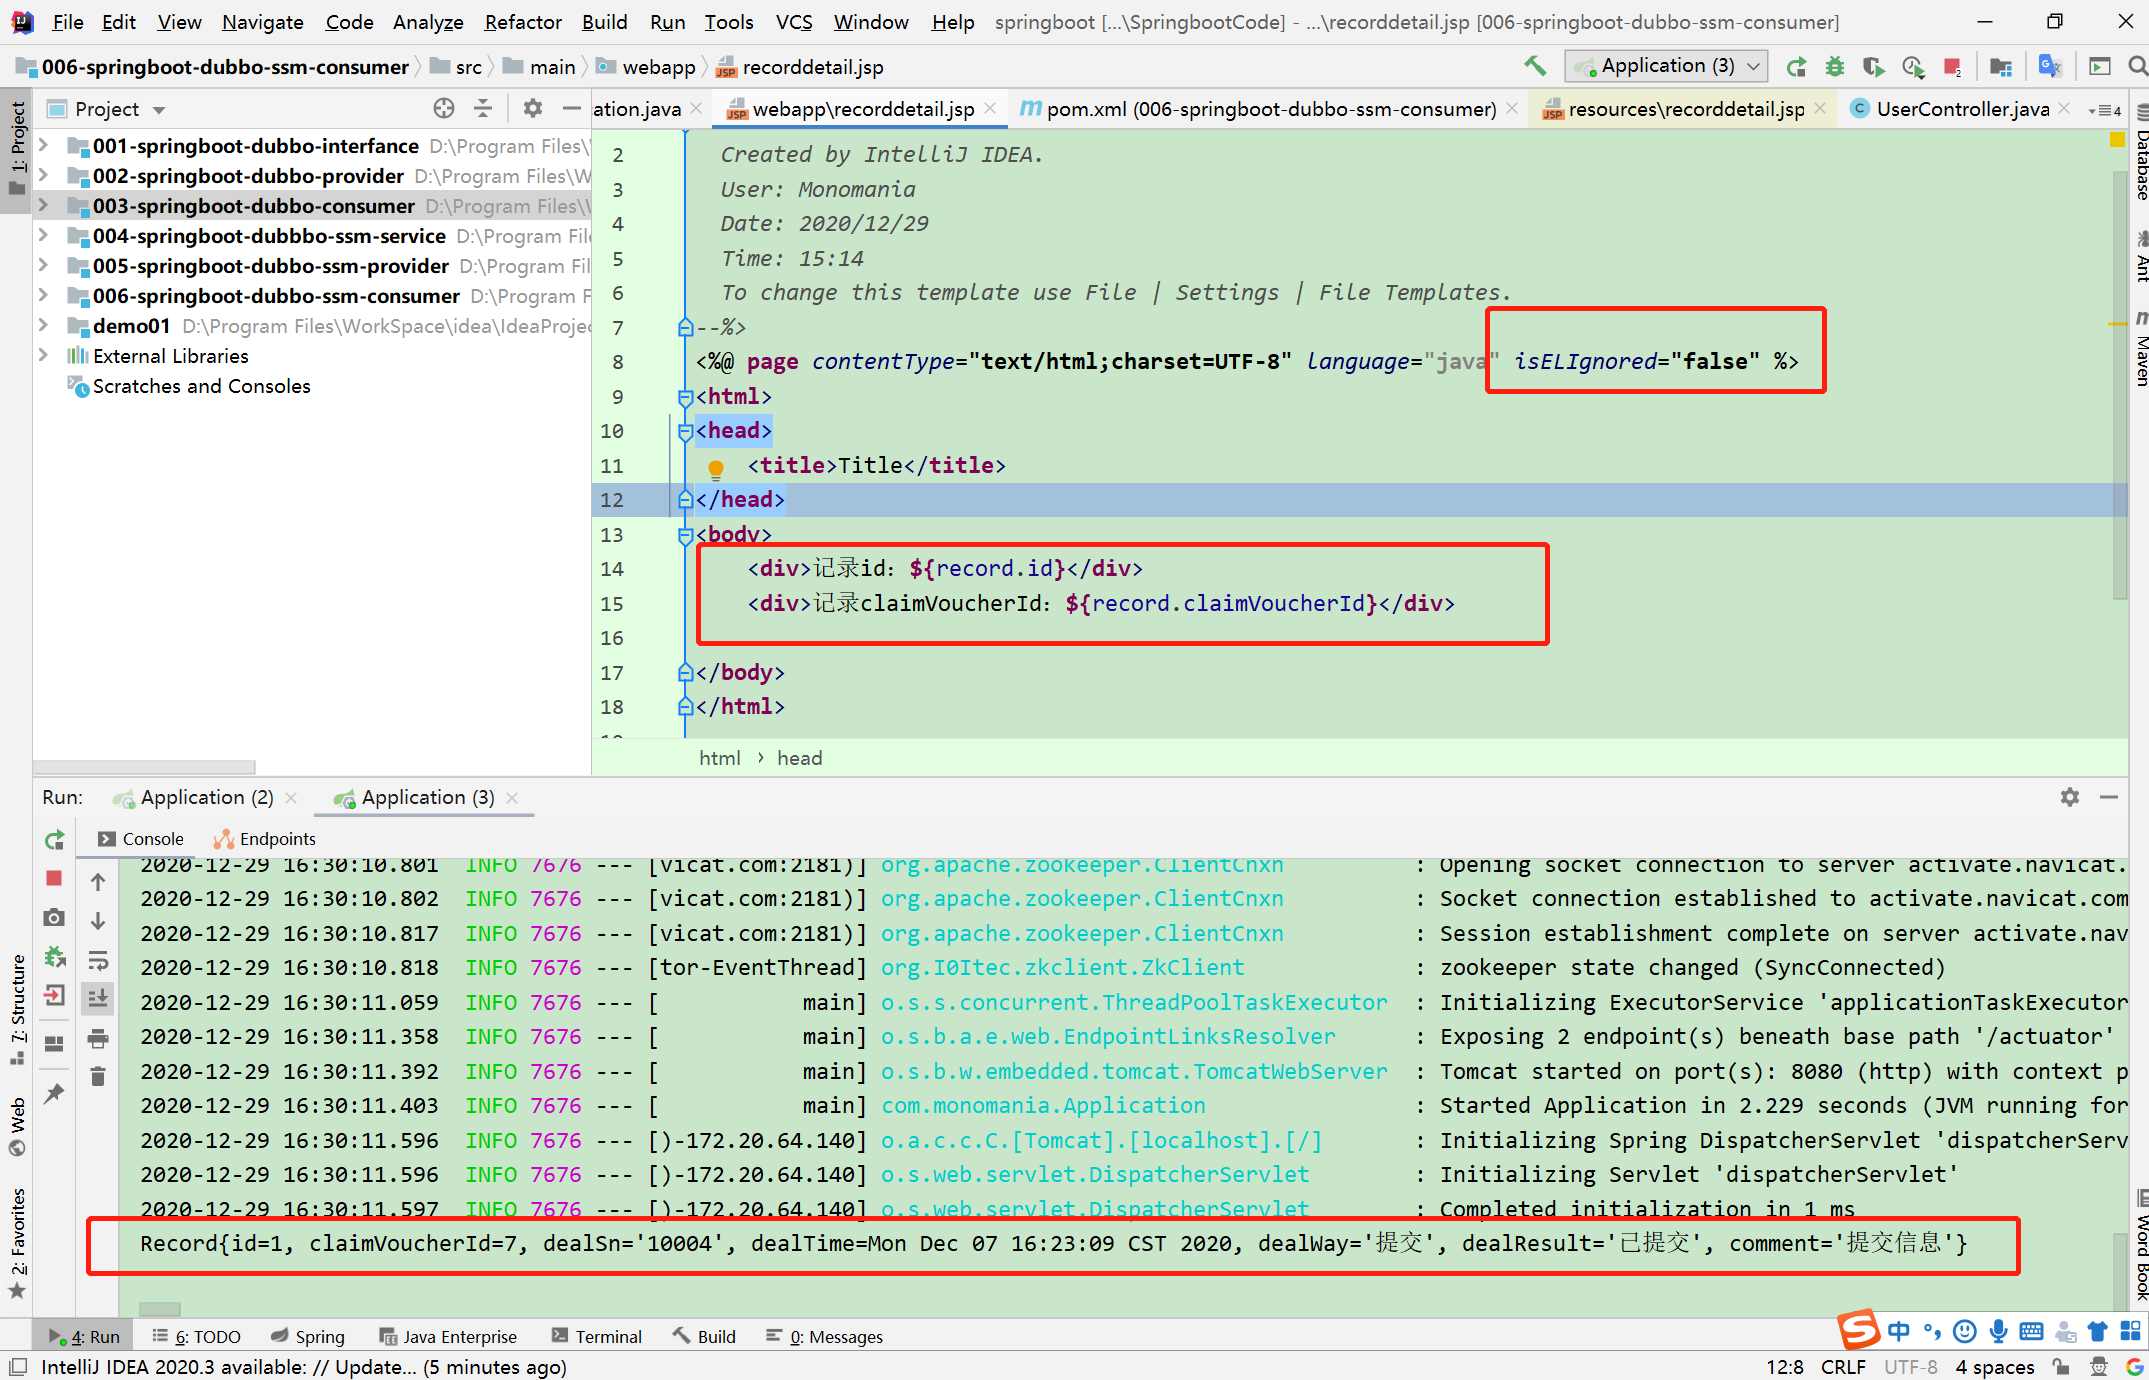The image size is (2149, 1380).
Task: Hide the Project panel with minus icon
Action: (571, 108)
